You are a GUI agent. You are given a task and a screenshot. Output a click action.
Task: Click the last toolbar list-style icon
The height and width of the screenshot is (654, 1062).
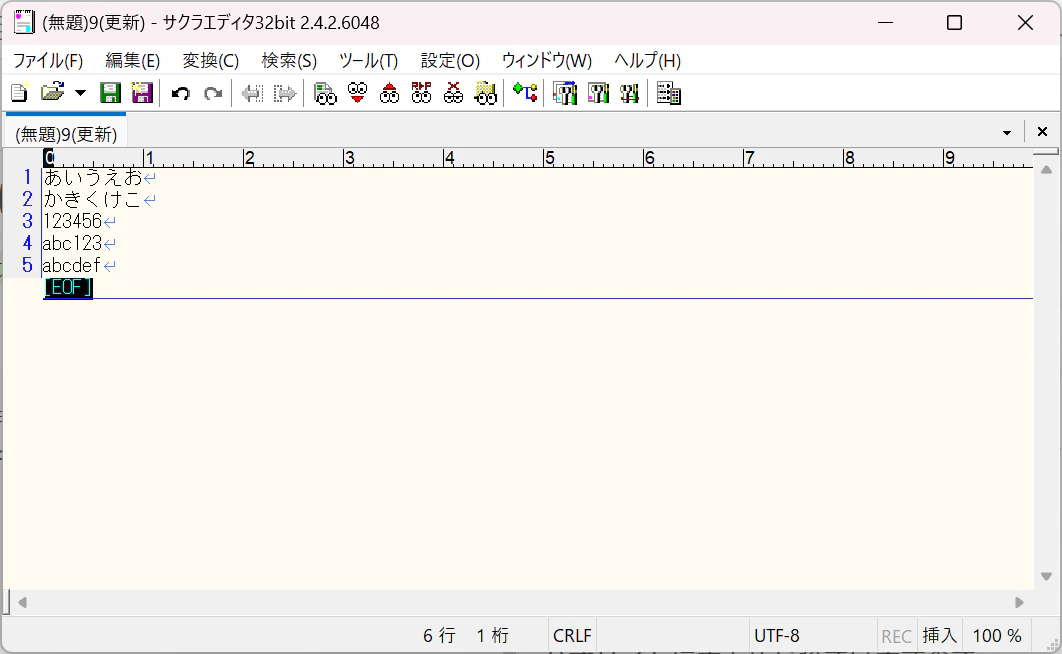click(668, 93)
